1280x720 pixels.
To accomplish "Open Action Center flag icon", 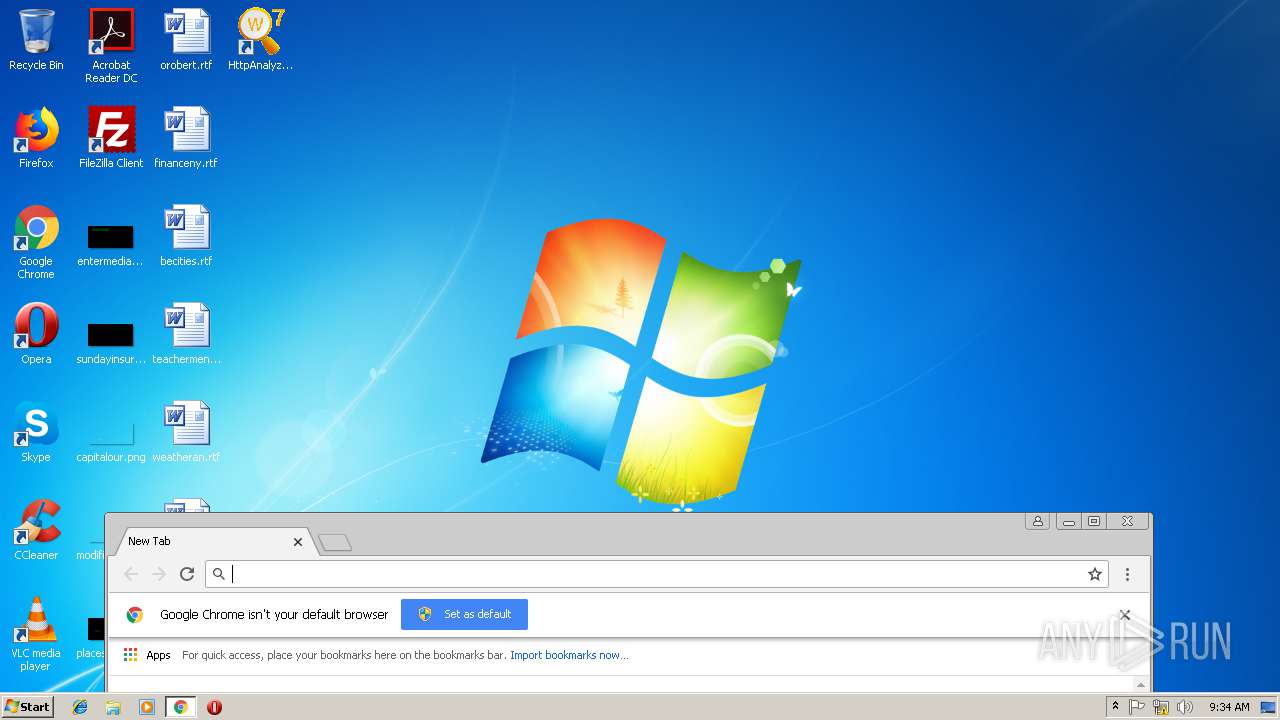I will point(1137,707).
